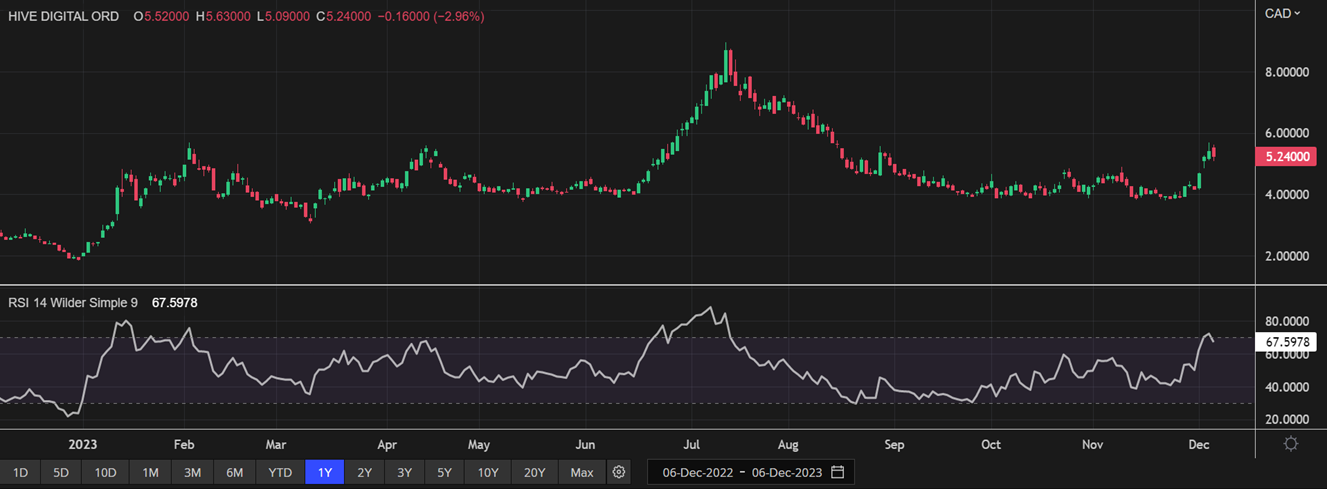Switch the chart to the 5D range
Screen dimensions: 1327x489
click(62, 472)
